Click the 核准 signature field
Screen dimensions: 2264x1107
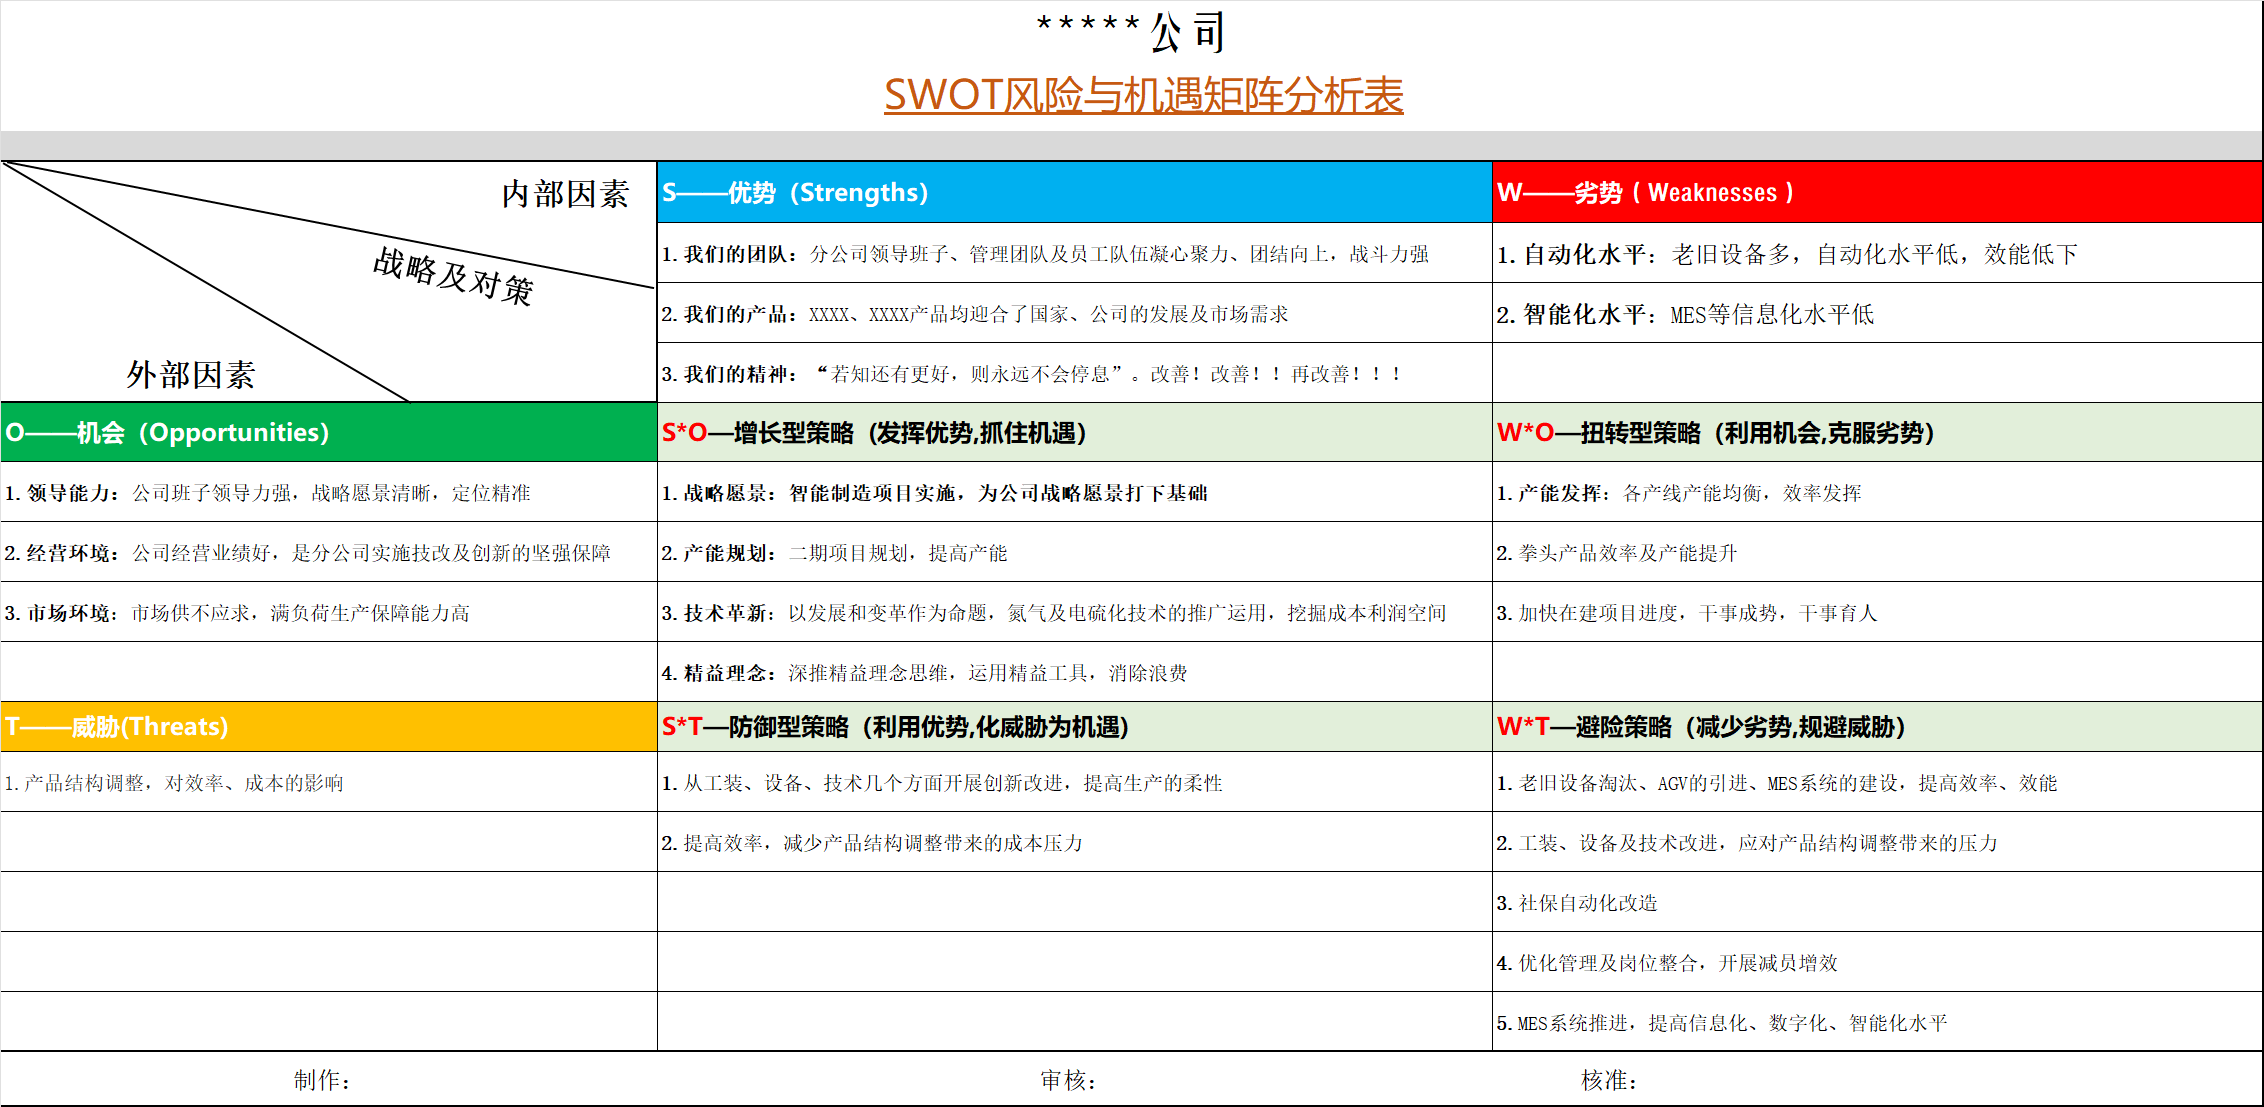coord(1609,1080)
